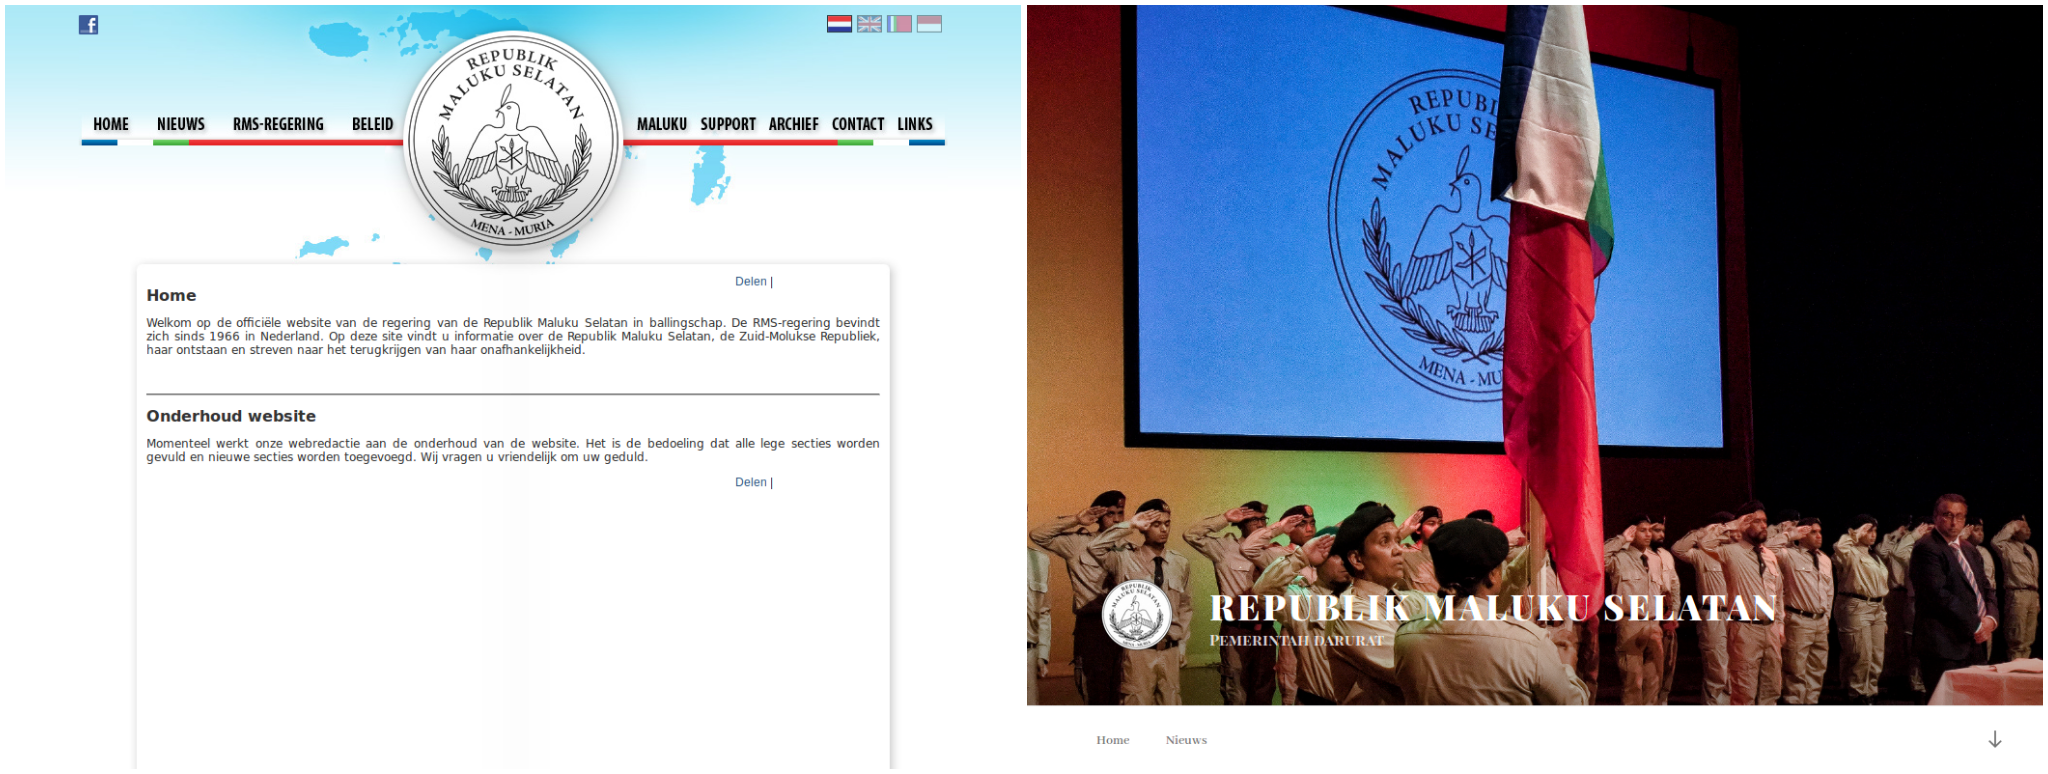Image resolution: width=2048 pixels, height=774 pixels.
Task: Open the LINKS menu item
Action: (915, 124)
